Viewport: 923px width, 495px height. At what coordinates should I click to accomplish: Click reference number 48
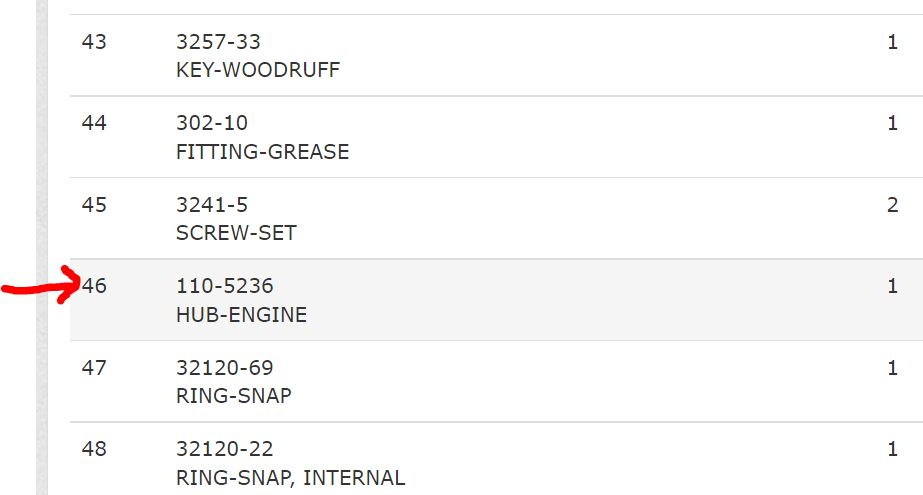94,449
